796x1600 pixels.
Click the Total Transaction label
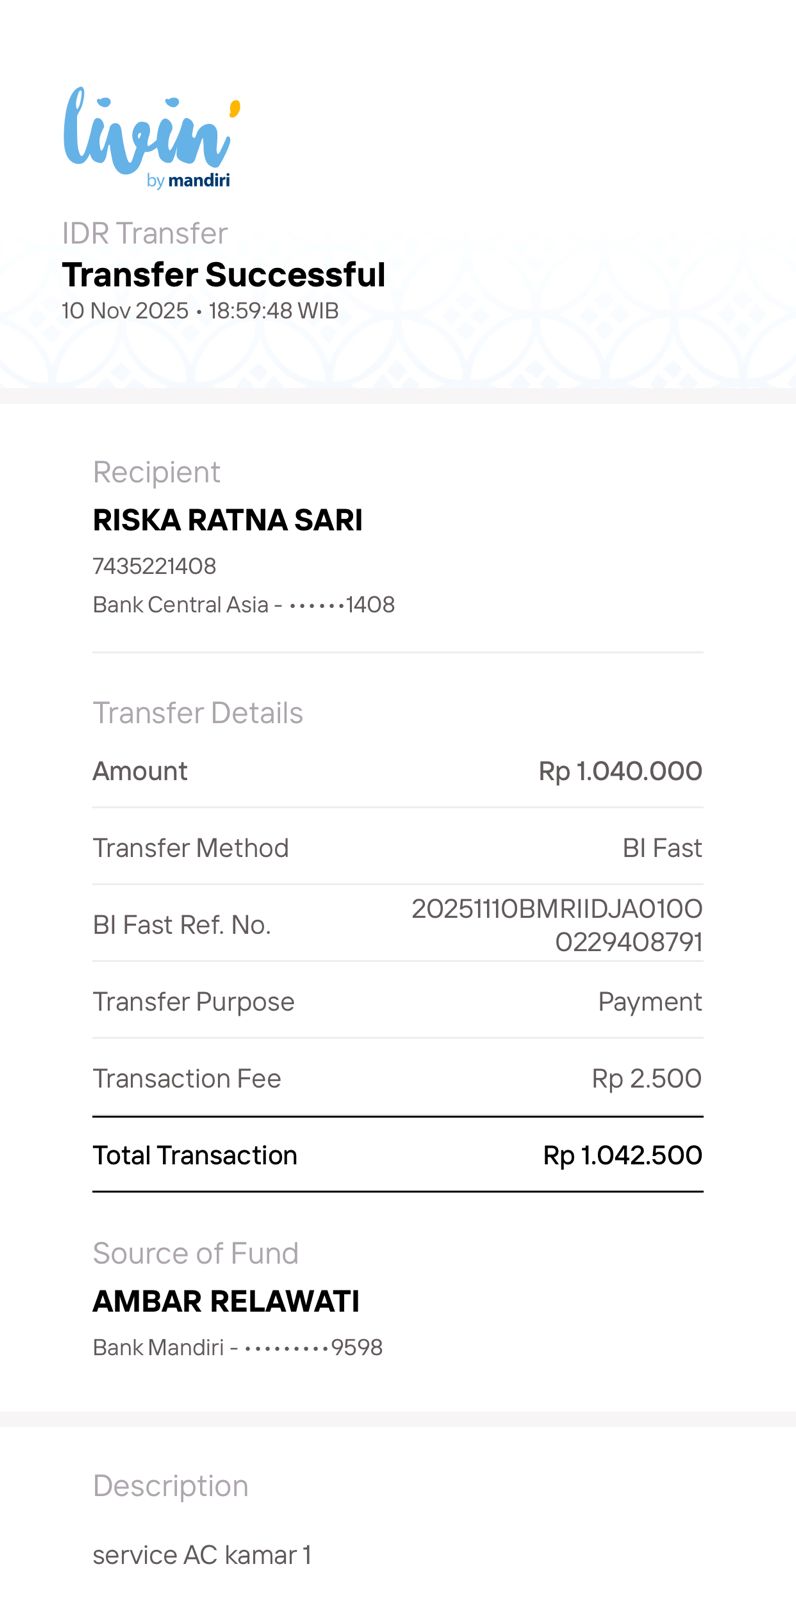pos(195,1156)
